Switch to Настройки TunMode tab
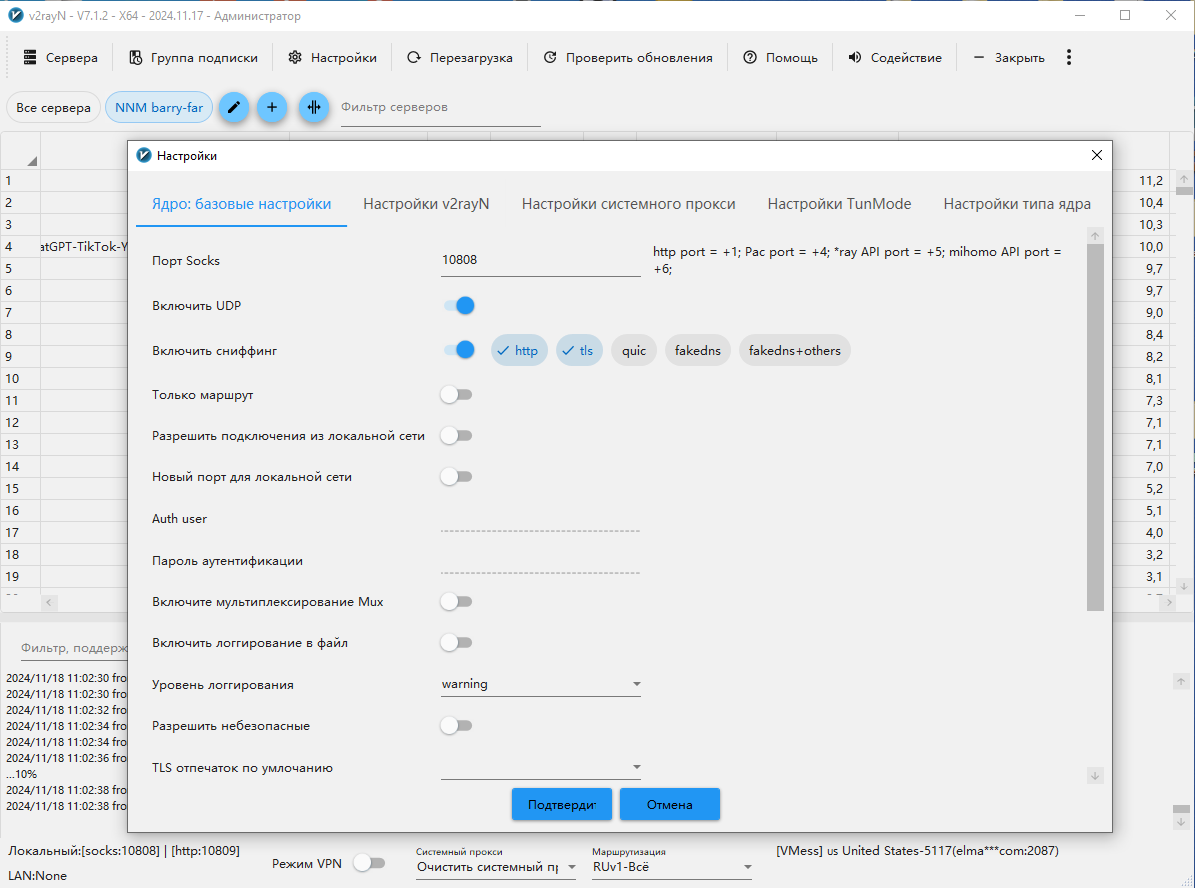The width and height of the screenshot is (1195, 888). click(839, 204)
